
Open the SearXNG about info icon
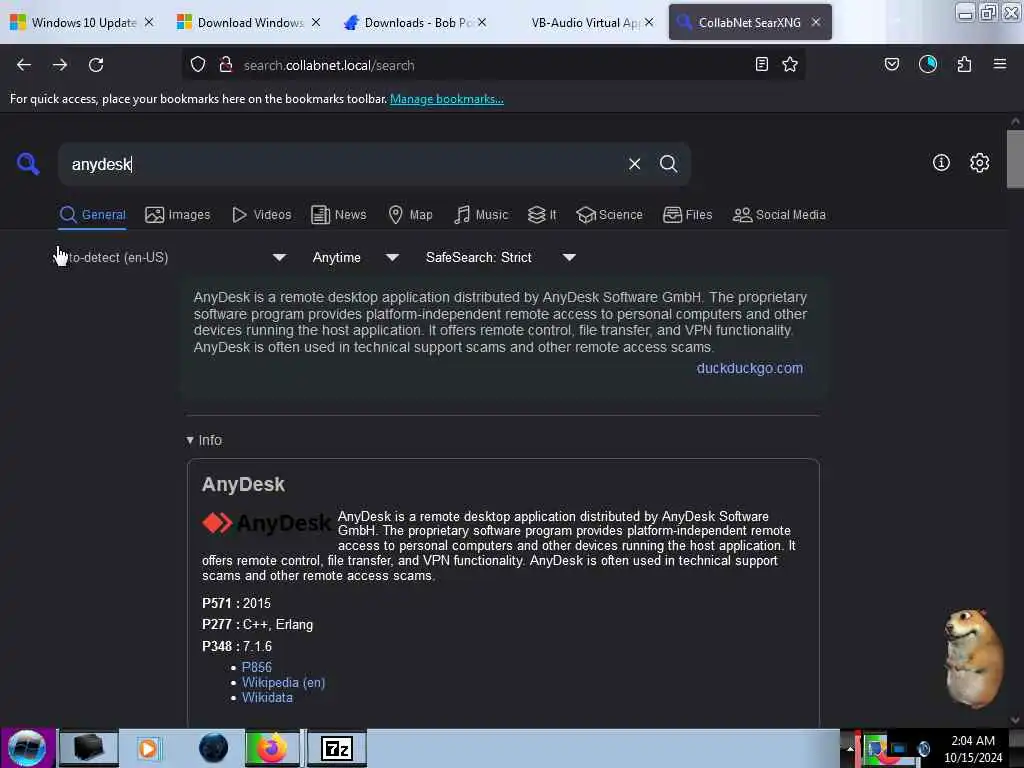coord(941,163)
